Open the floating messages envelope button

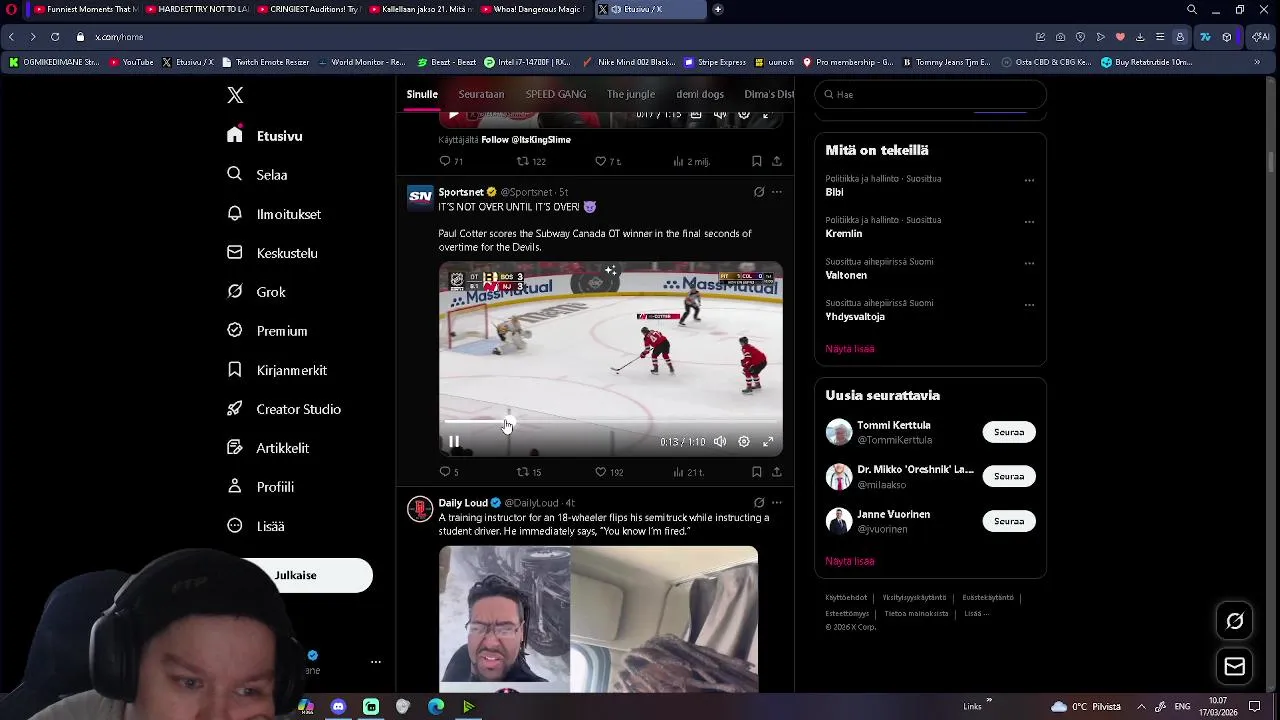[1235, 667]
